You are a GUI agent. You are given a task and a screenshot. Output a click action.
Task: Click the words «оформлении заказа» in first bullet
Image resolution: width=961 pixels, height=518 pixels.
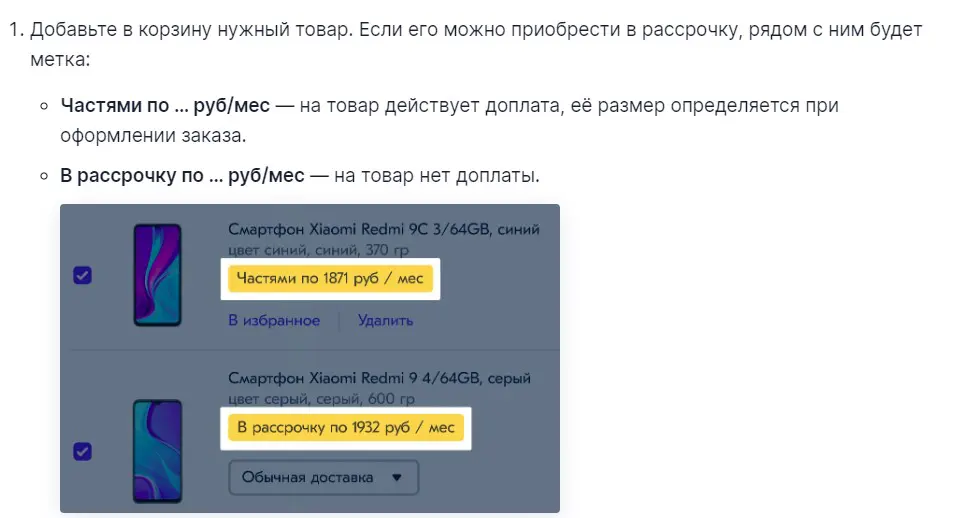152,134
